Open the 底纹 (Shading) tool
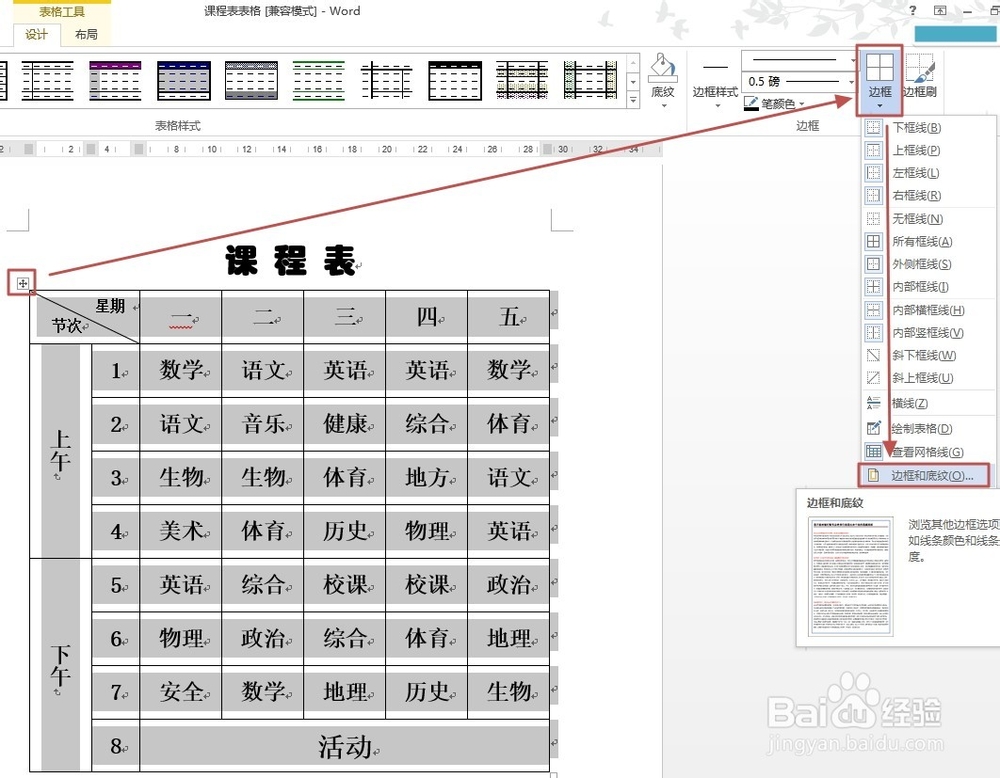The height and width of the screenshot is (778, 1000). 661,75
